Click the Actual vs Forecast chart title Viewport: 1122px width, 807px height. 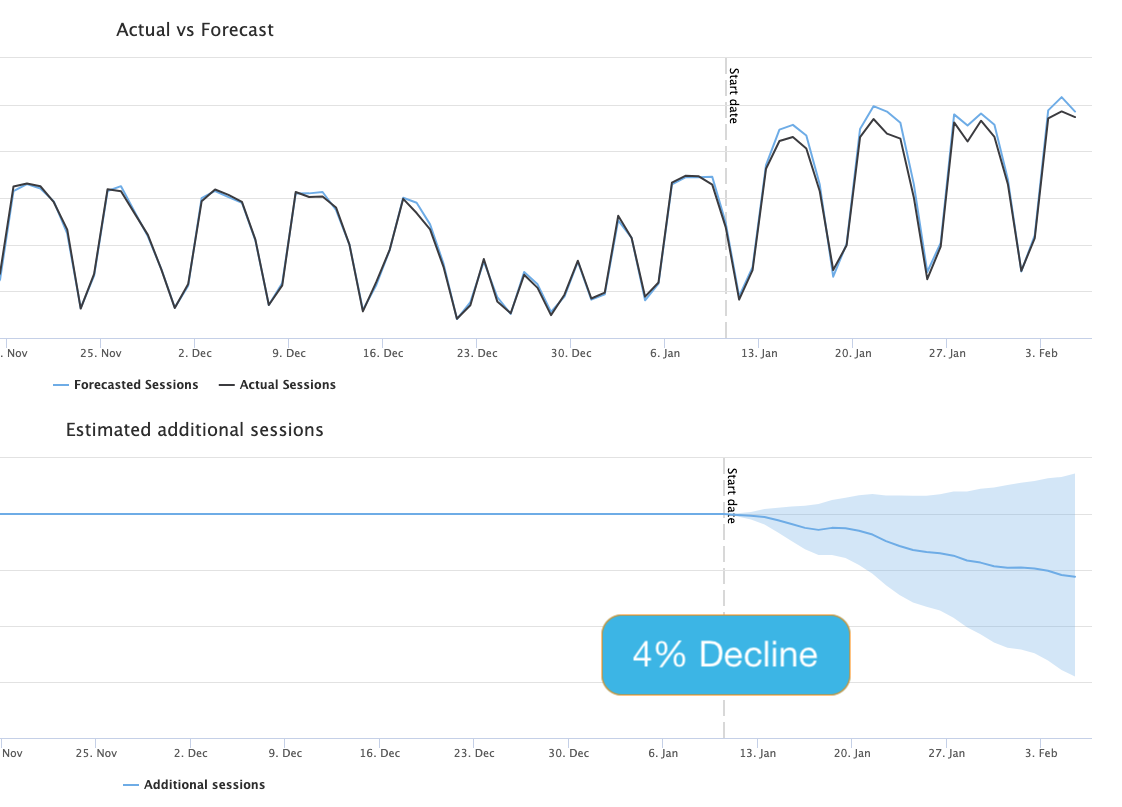(195, 30)
